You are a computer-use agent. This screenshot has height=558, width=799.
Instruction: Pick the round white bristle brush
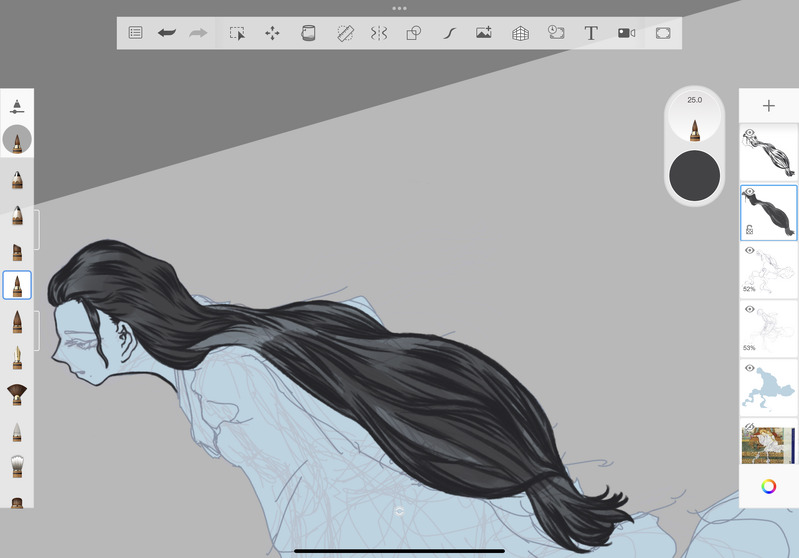[17, 466]
